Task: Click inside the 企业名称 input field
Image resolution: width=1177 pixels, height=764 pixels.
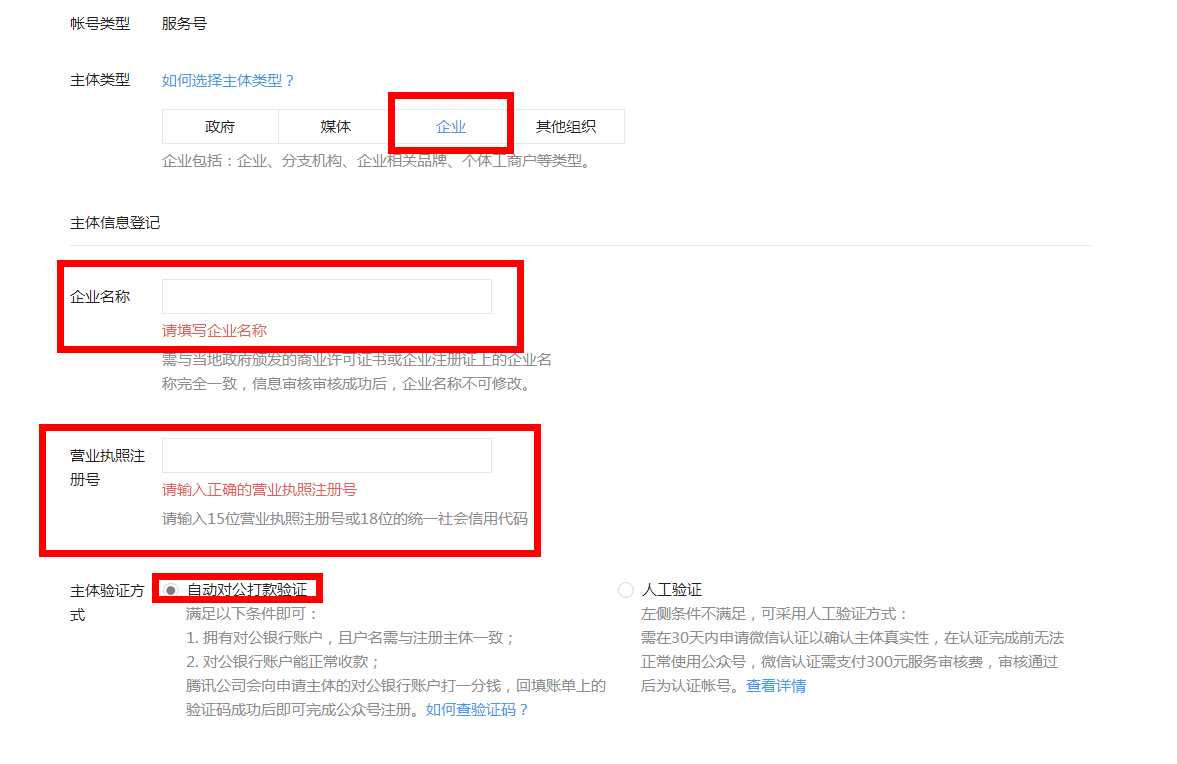Action: pyautogui.click(x=326, y=296)
